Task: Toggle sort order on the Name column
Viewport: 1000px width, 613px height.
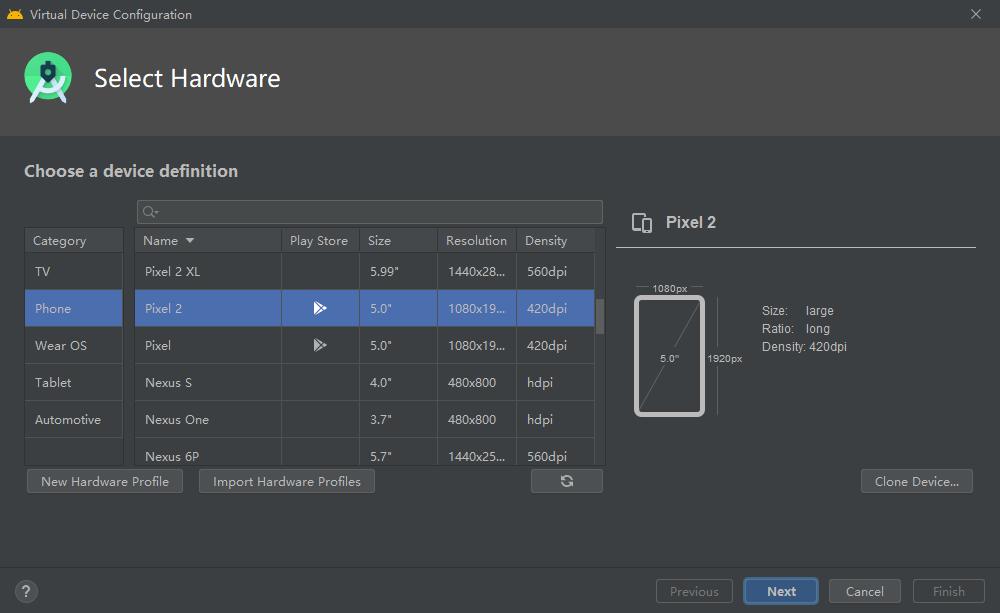Action: 163,240
